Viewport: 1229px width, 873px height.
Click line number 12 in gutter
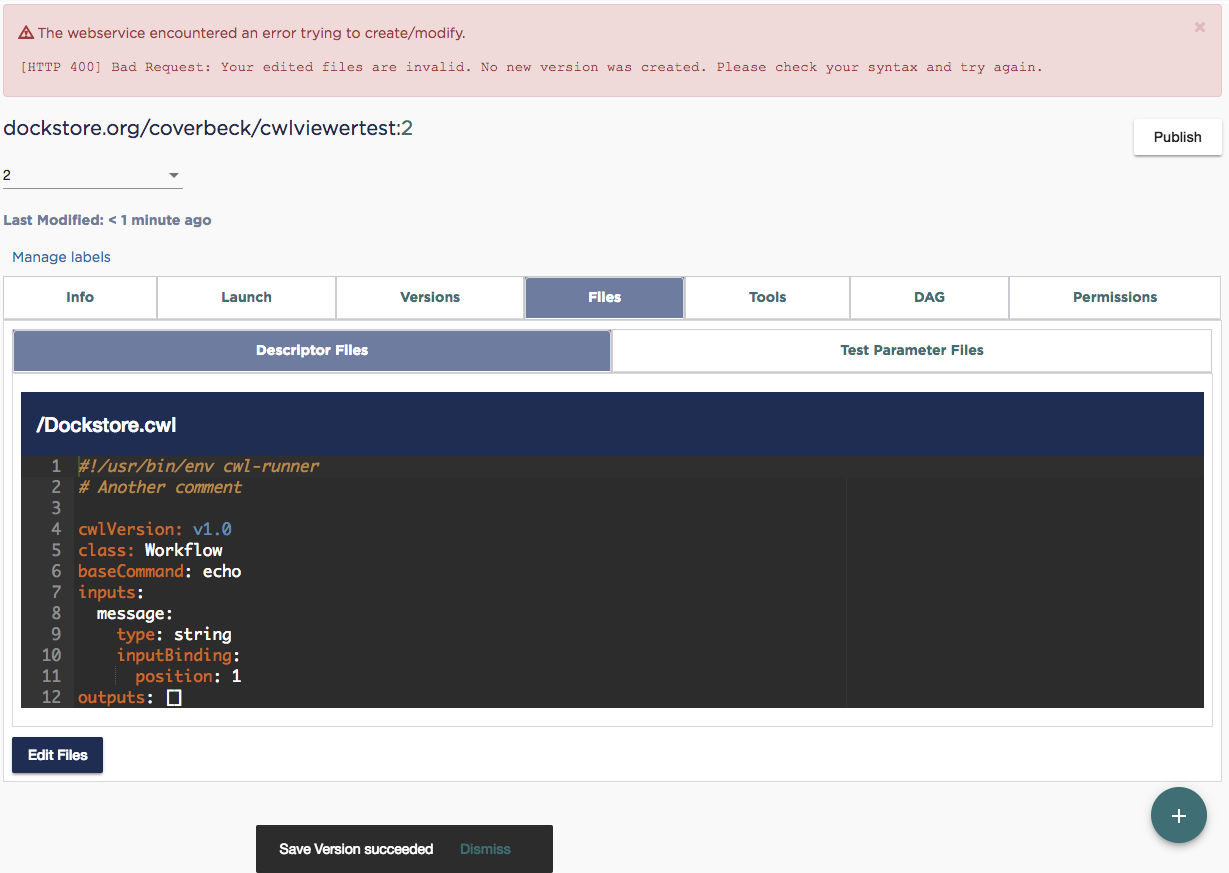pos(51,697)
